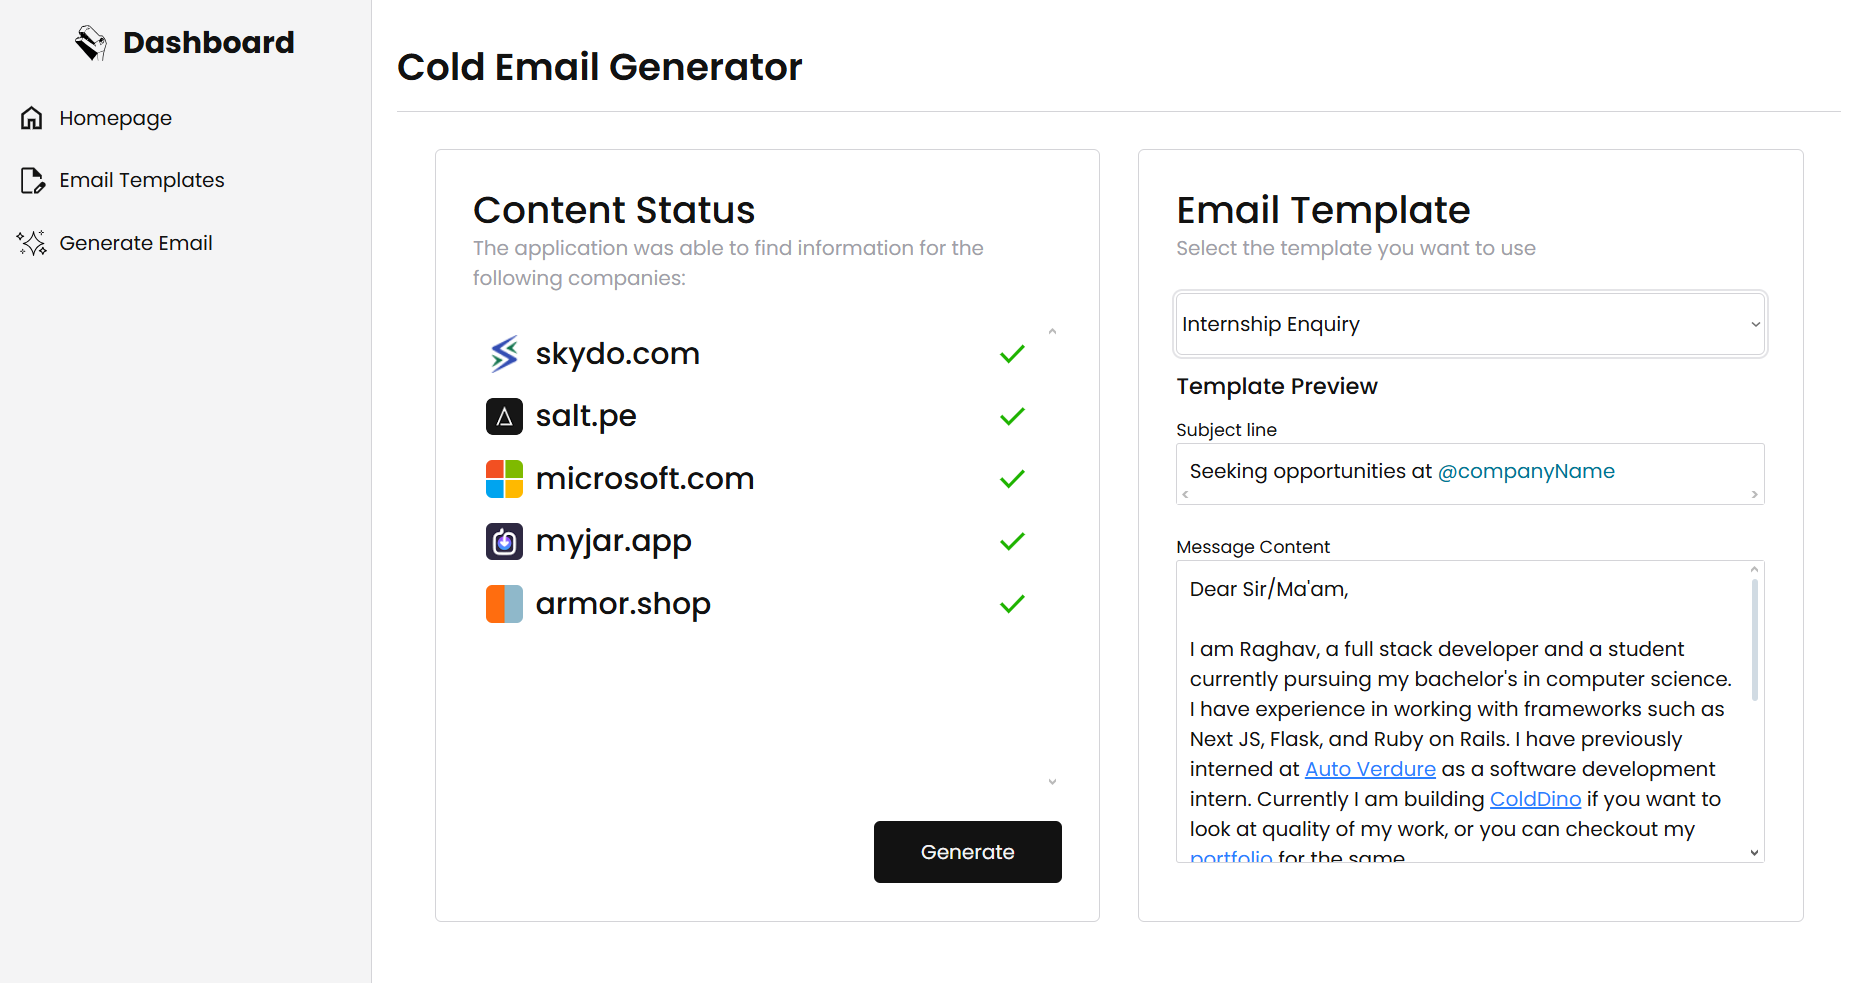This screenshot has width=1865, height=983.
Task: Click the Generate Email sparkles icon
Action: pos(32,243)
